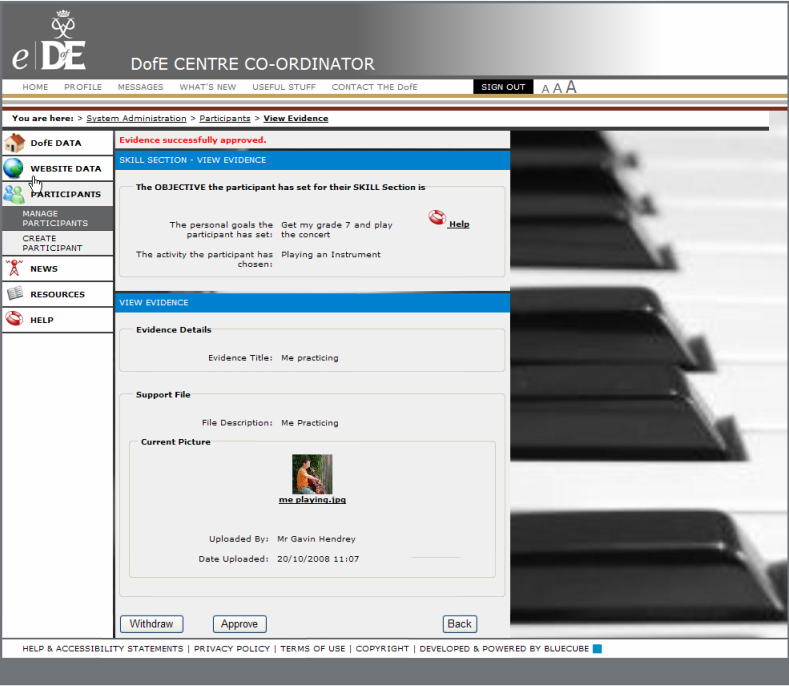
Task: Click the Resources newspaper icon
Action: [x=14, y=294]
